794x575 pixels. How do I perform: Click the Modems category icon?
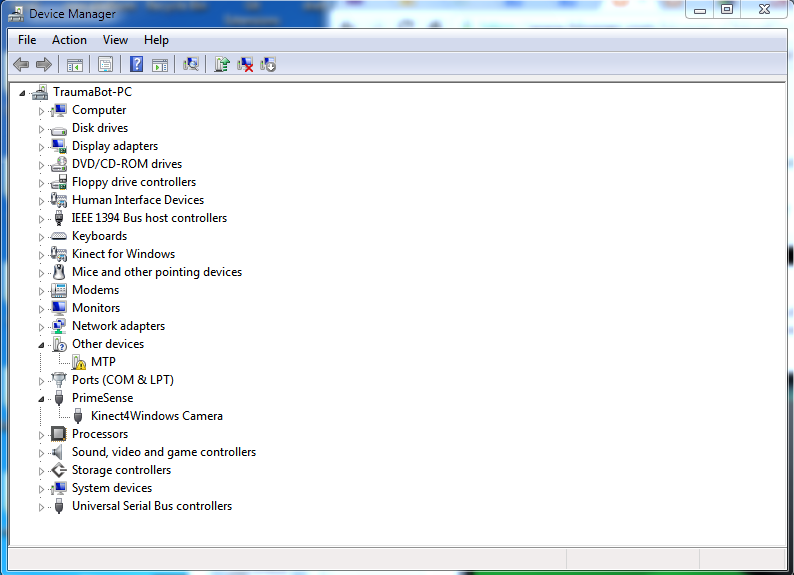59,290
